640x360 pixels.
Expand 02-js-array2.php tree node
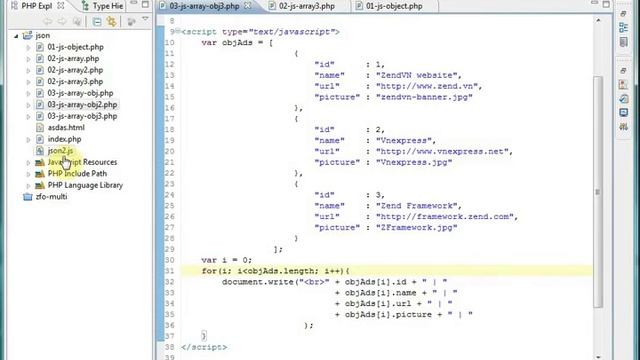coord(28,70)
